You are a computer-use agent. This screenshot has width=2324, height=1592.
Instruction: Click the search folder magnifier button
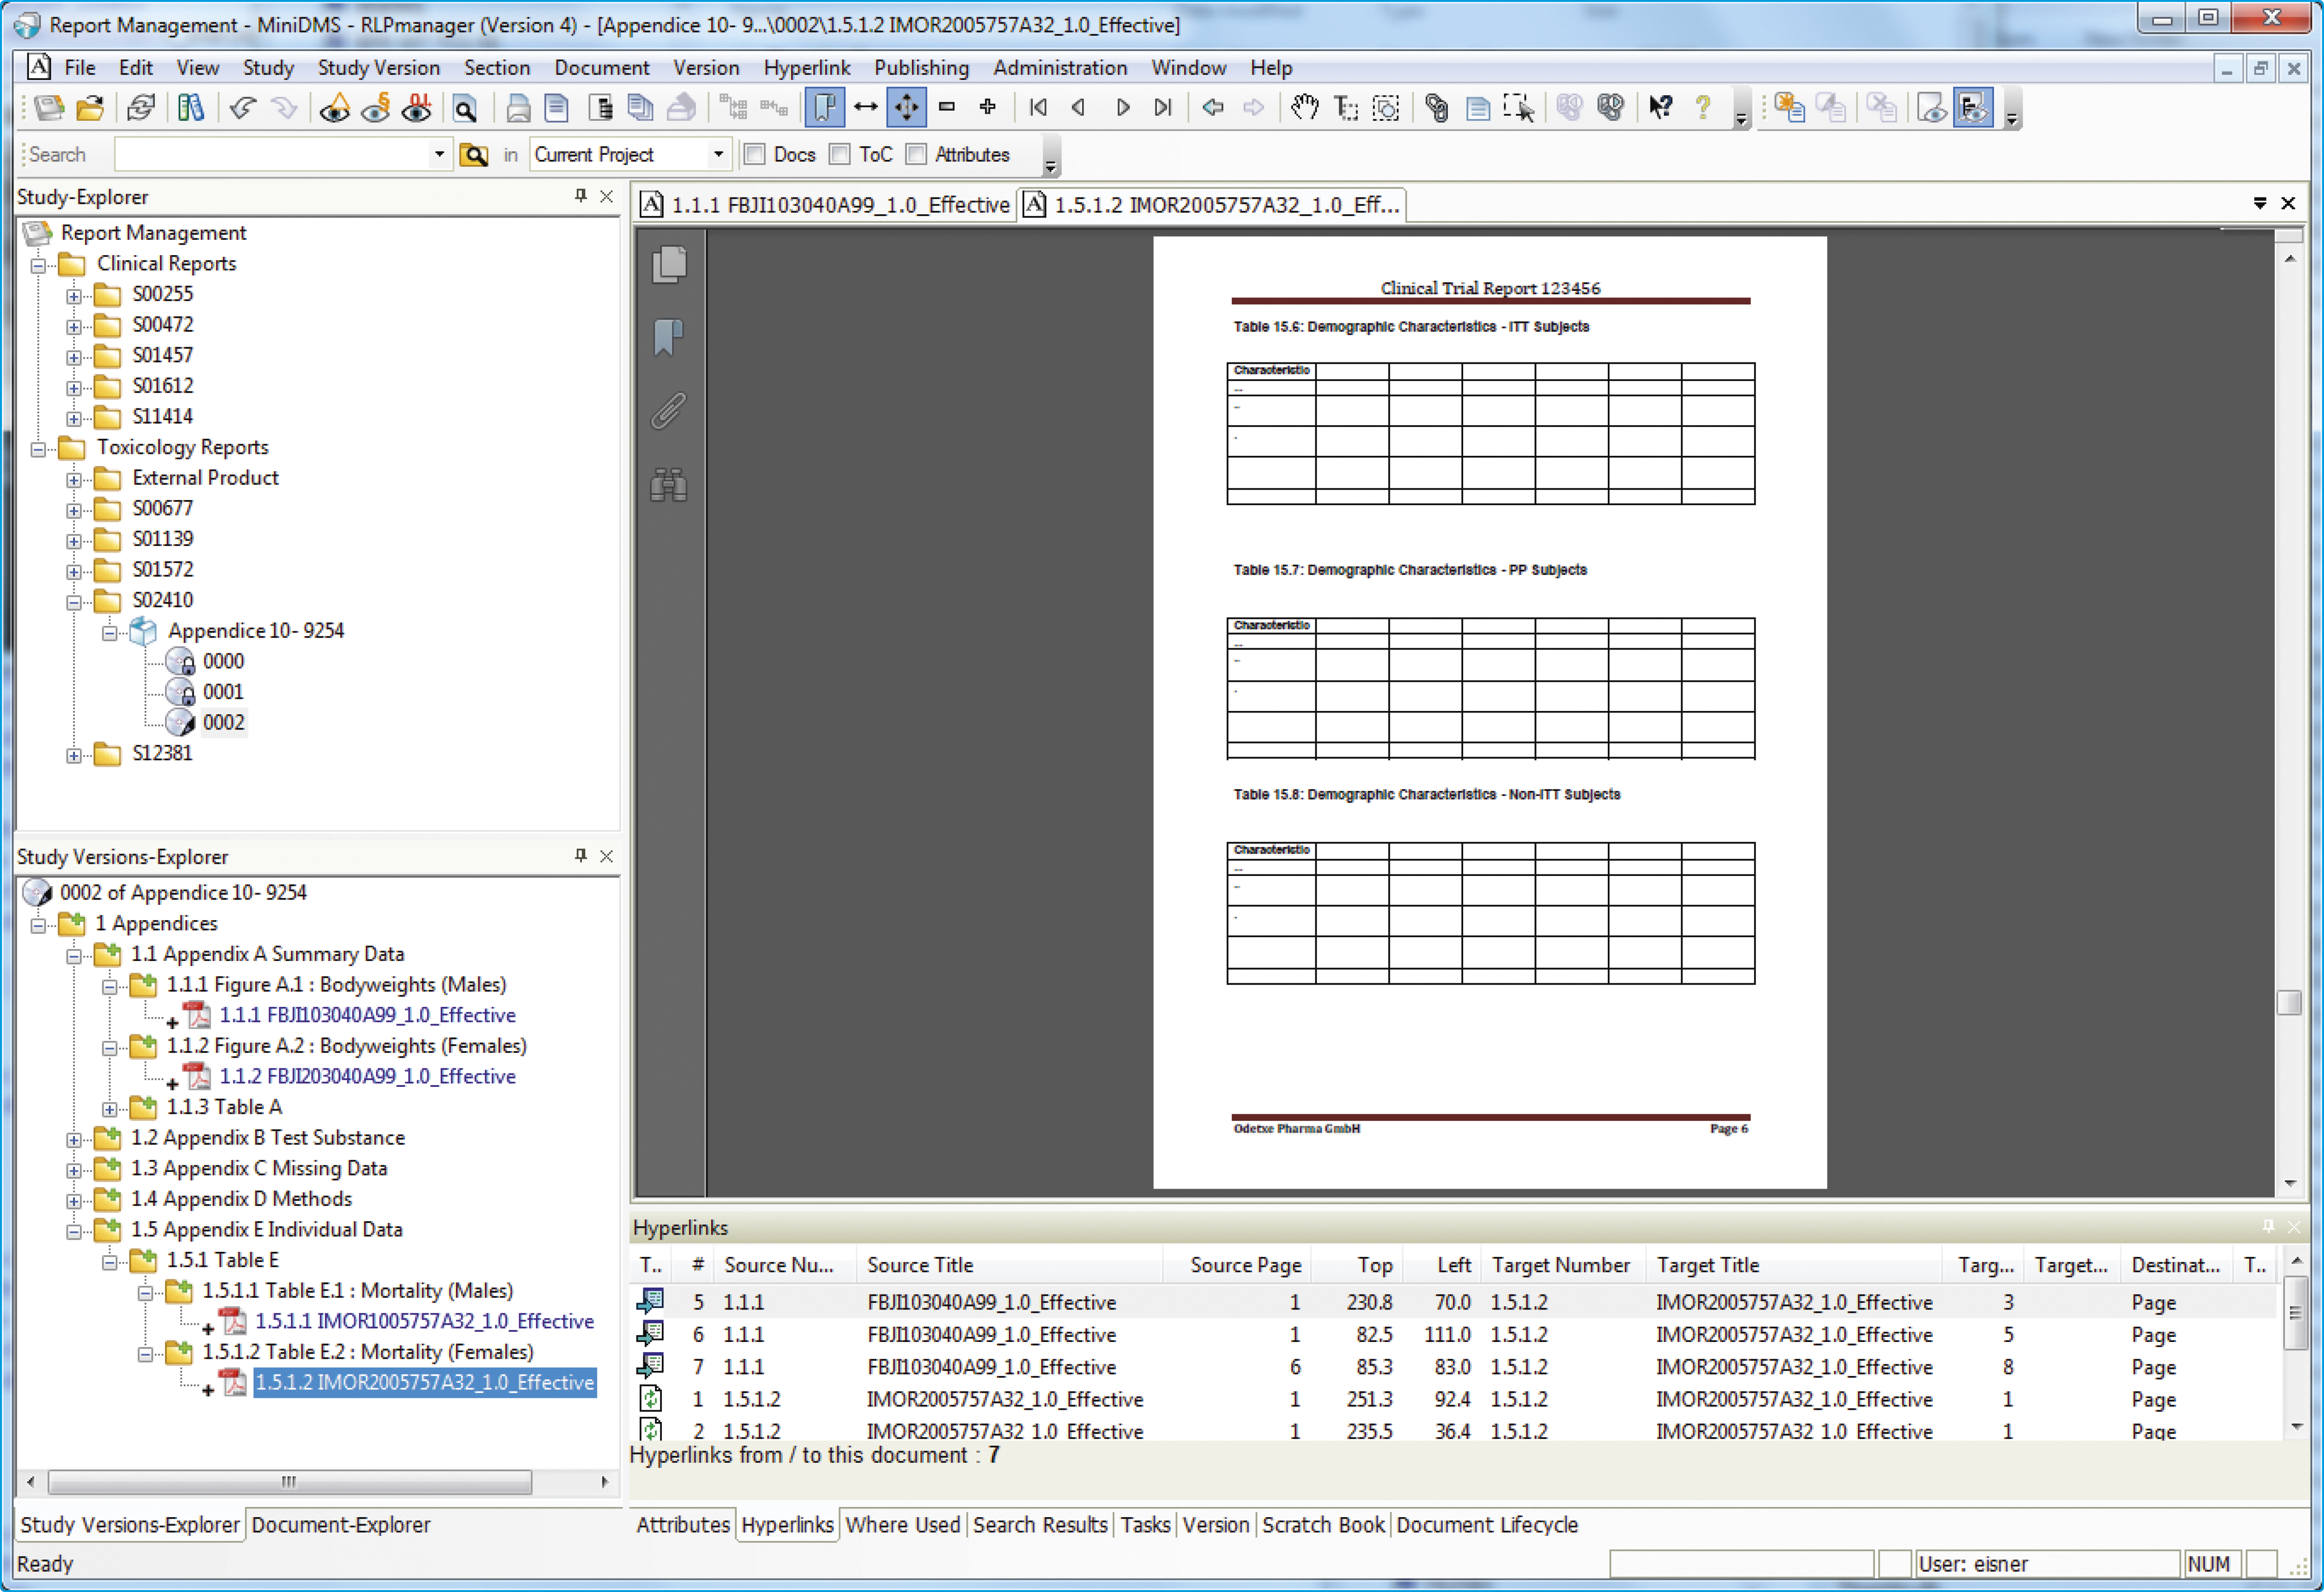click(x=474, y=155)
